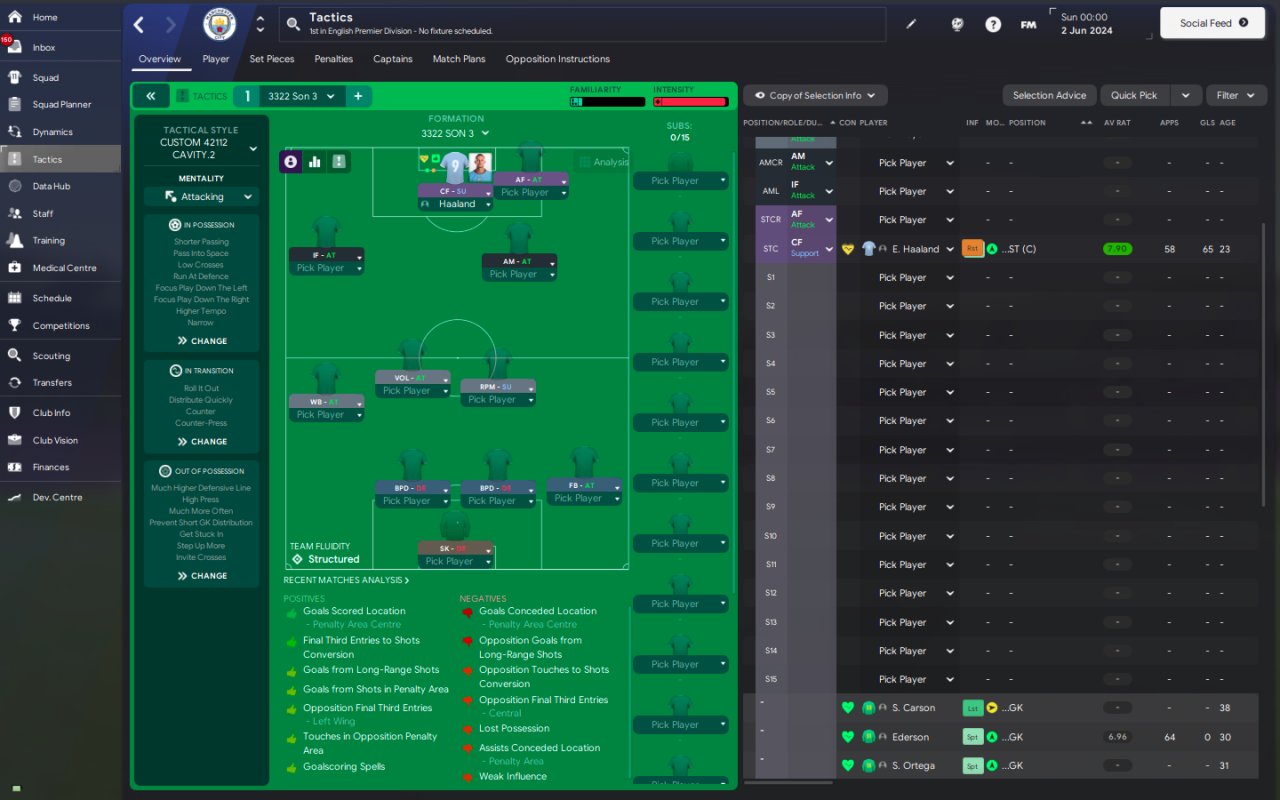This screenshot has height=800, width=1280.
Task: Open the Competitions section
Action: coord(60,325)
